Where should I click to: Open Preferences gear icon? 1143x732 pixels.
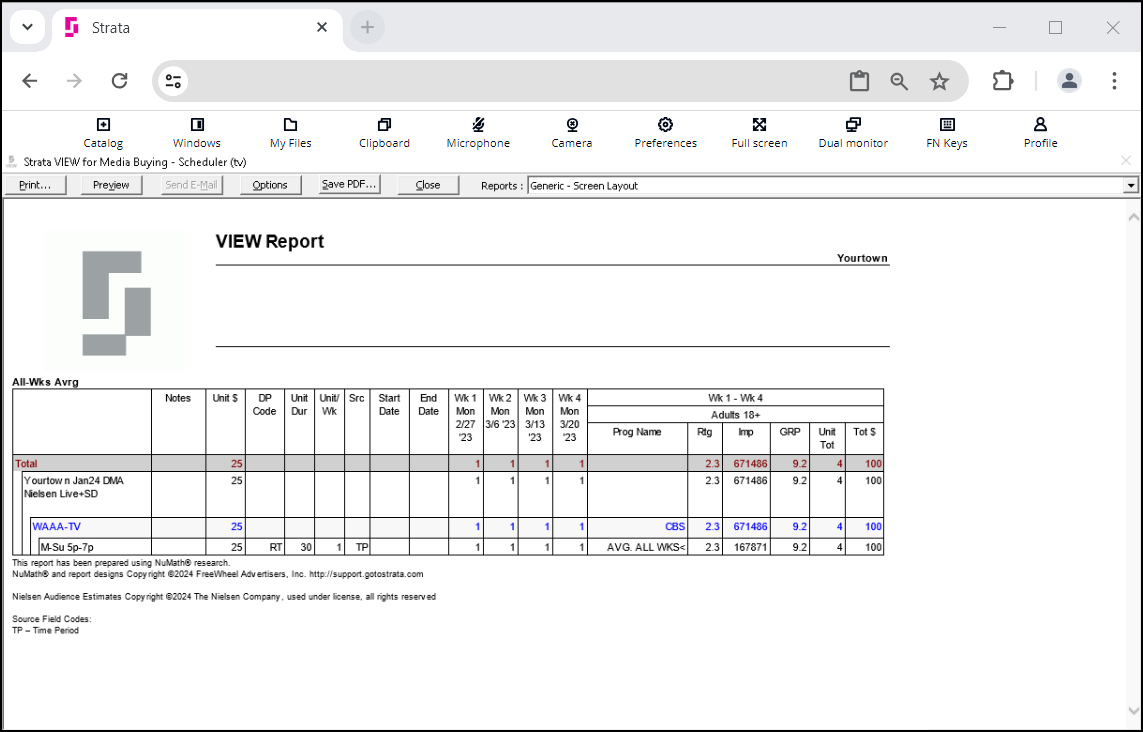pos(665,125)
